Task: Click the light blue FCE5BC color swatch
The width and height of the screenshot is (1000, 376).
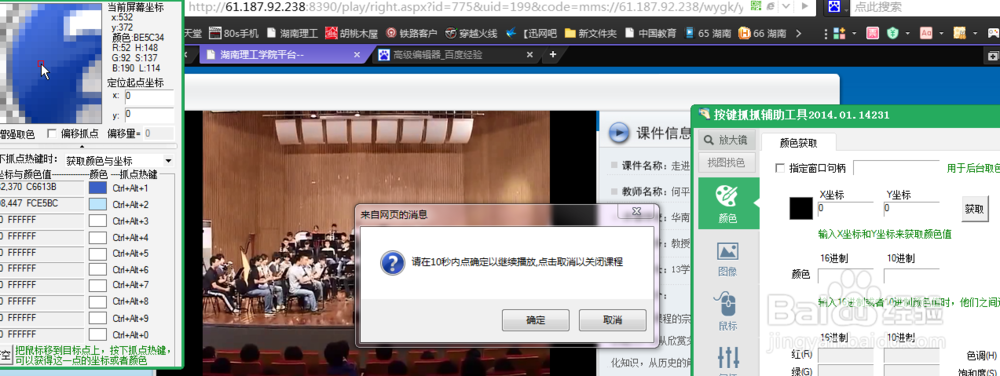Action: pyautogui.click(x=98, y=205)
